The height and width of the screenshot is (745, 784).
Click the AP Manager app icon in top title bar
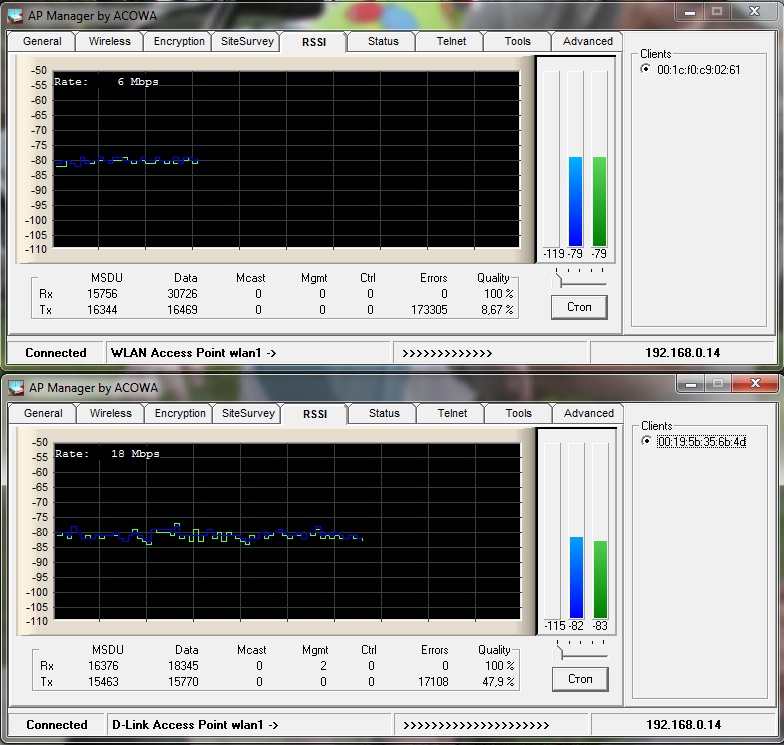15,16
